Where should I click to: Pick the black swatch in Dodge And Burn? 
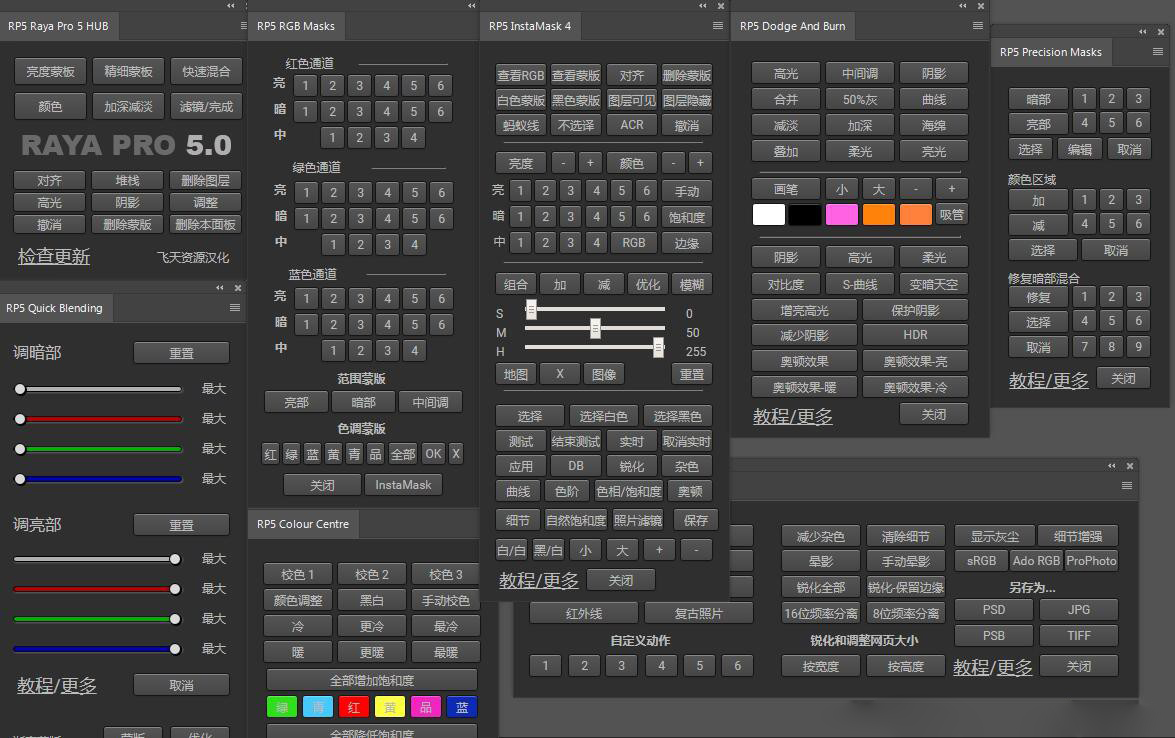click(805, 215)
